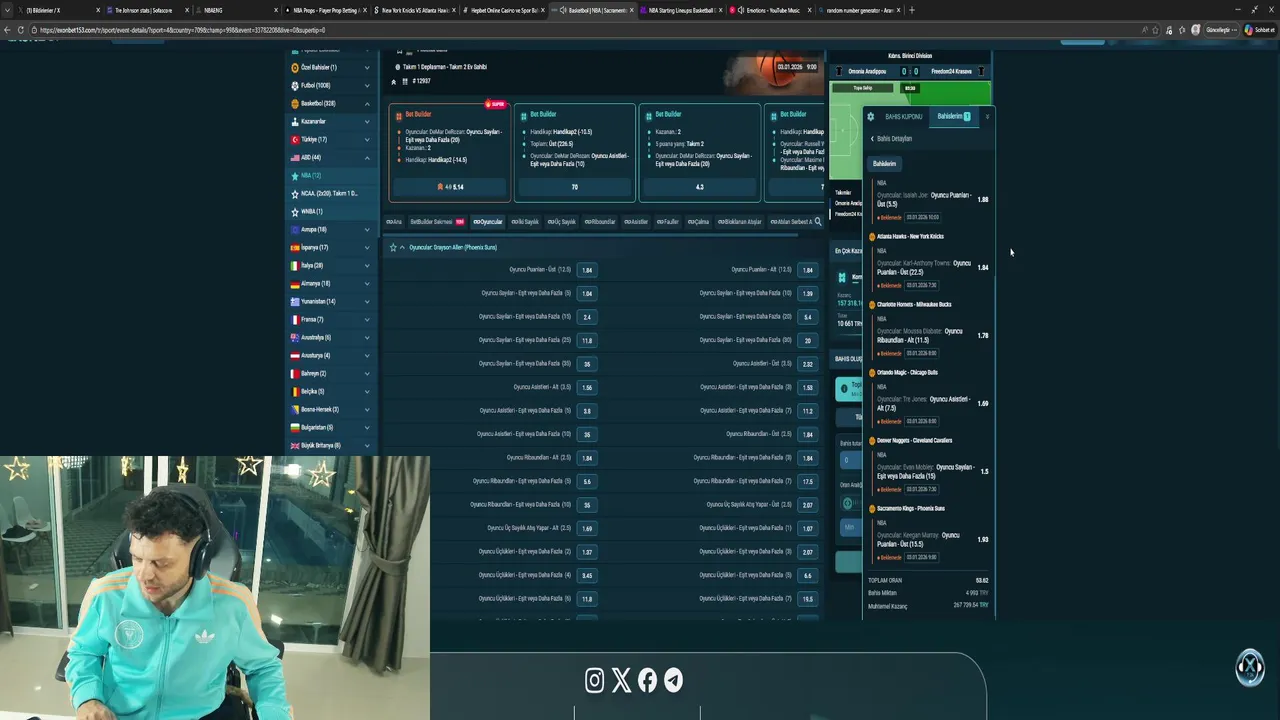Select Oyuncu Ribaundları Alt (2.5) odds 1.84
1280x720 pixels.
[x=587, y=458]
